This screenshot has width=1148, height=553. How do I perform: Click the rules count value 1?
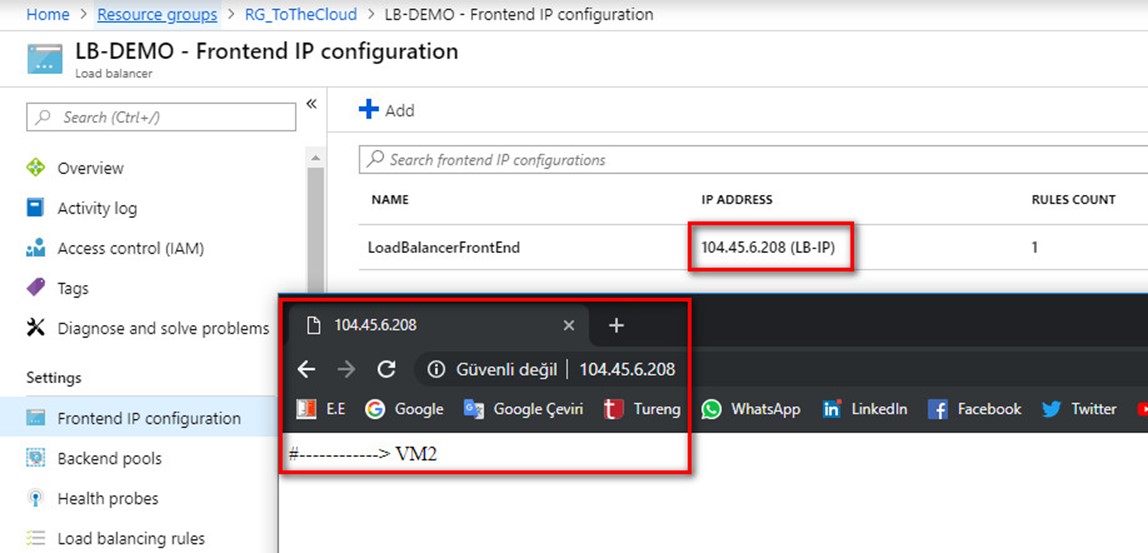1035,248
